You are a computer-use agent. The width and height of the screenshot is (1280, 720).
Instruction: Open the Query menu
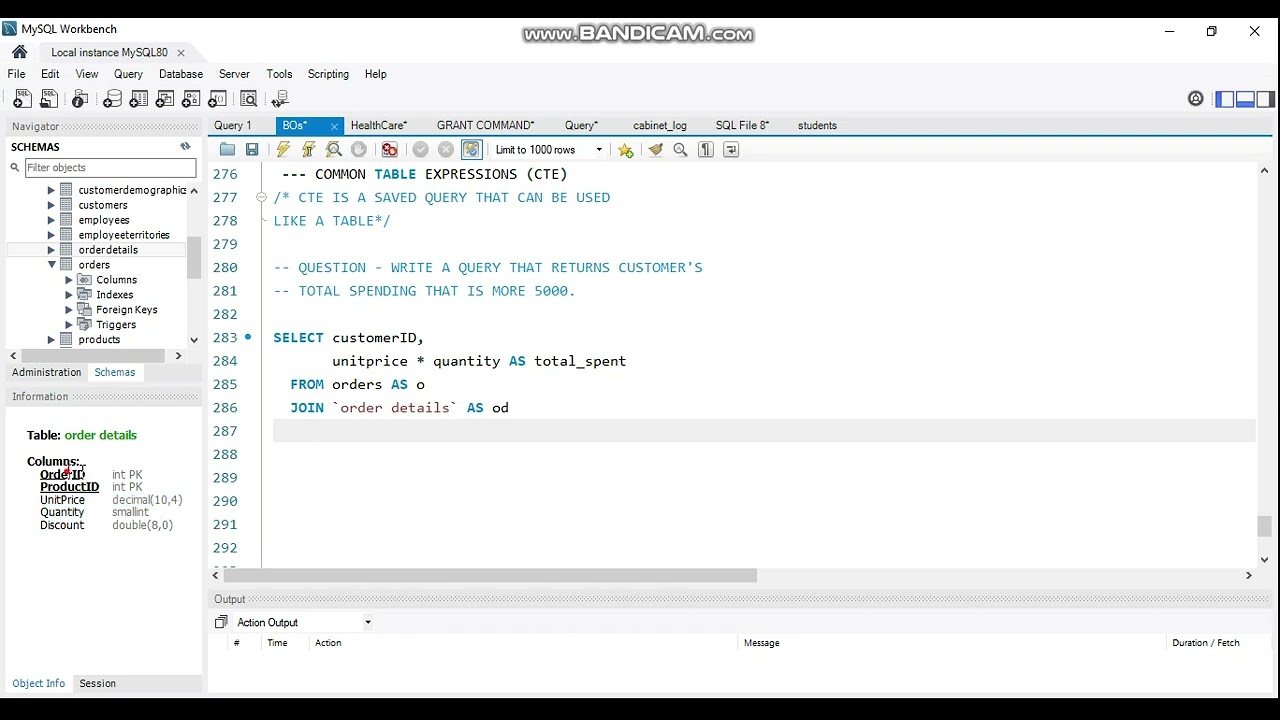128,74
